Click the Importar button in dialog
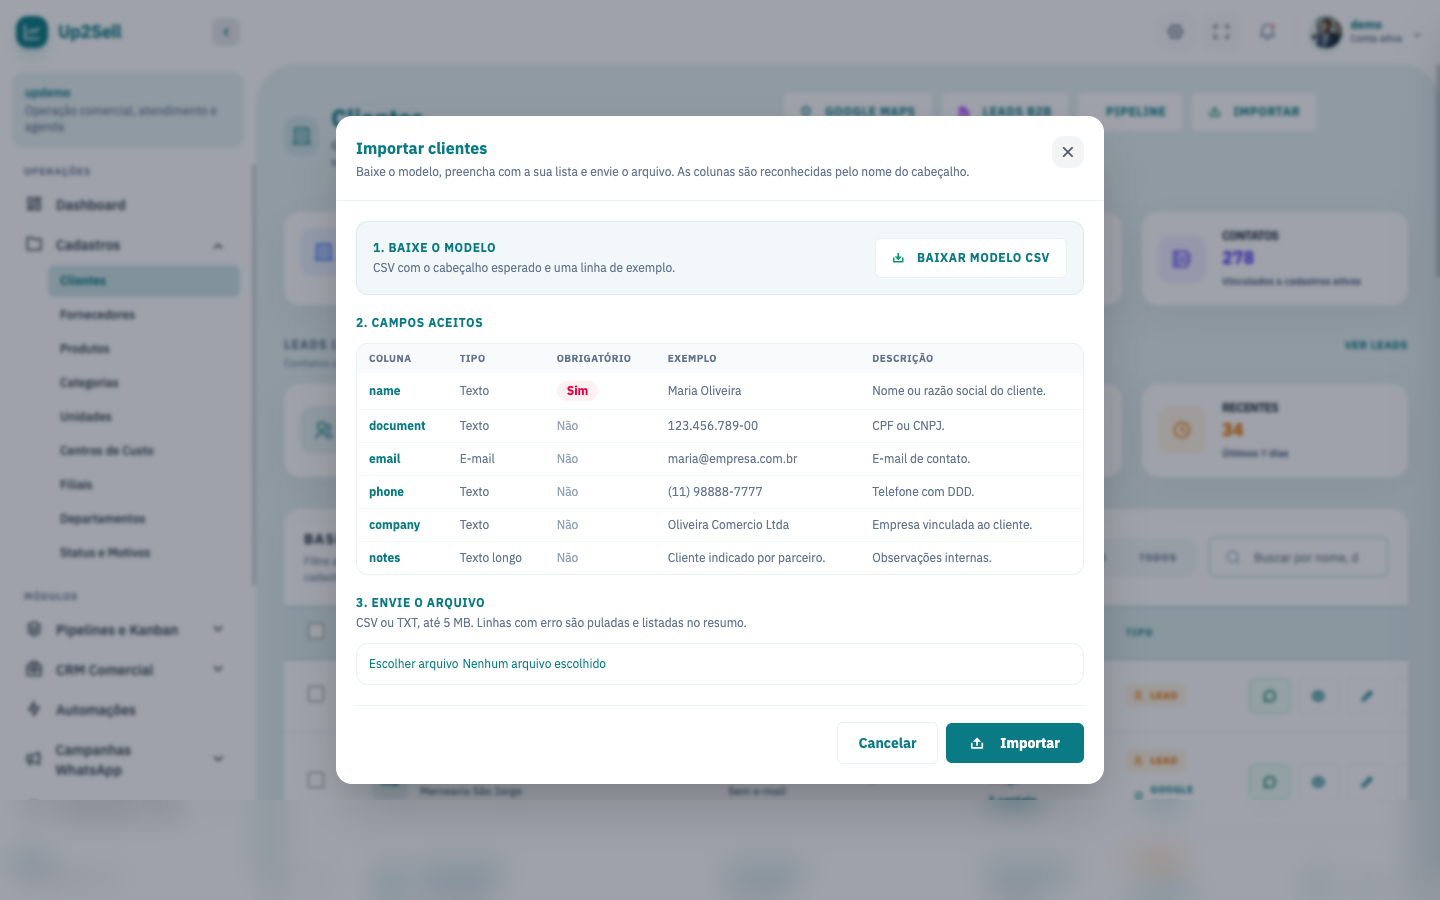Viewport: 1440px width, 900px height. tap(1015, 743)
